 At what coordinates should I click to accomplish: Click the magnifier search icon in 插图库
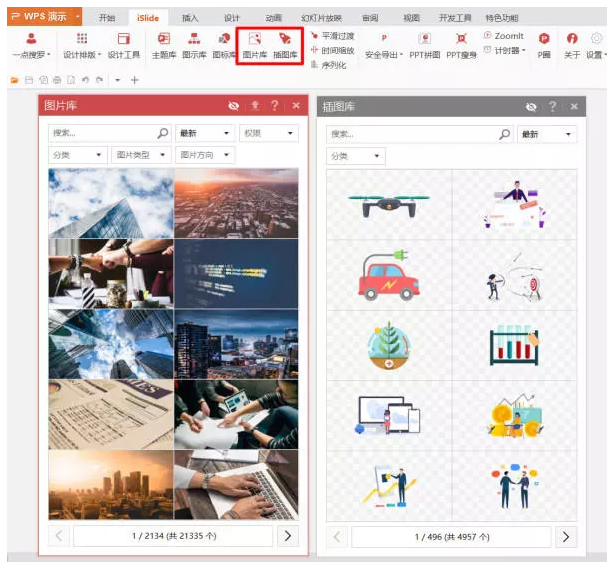pos(505,134)
